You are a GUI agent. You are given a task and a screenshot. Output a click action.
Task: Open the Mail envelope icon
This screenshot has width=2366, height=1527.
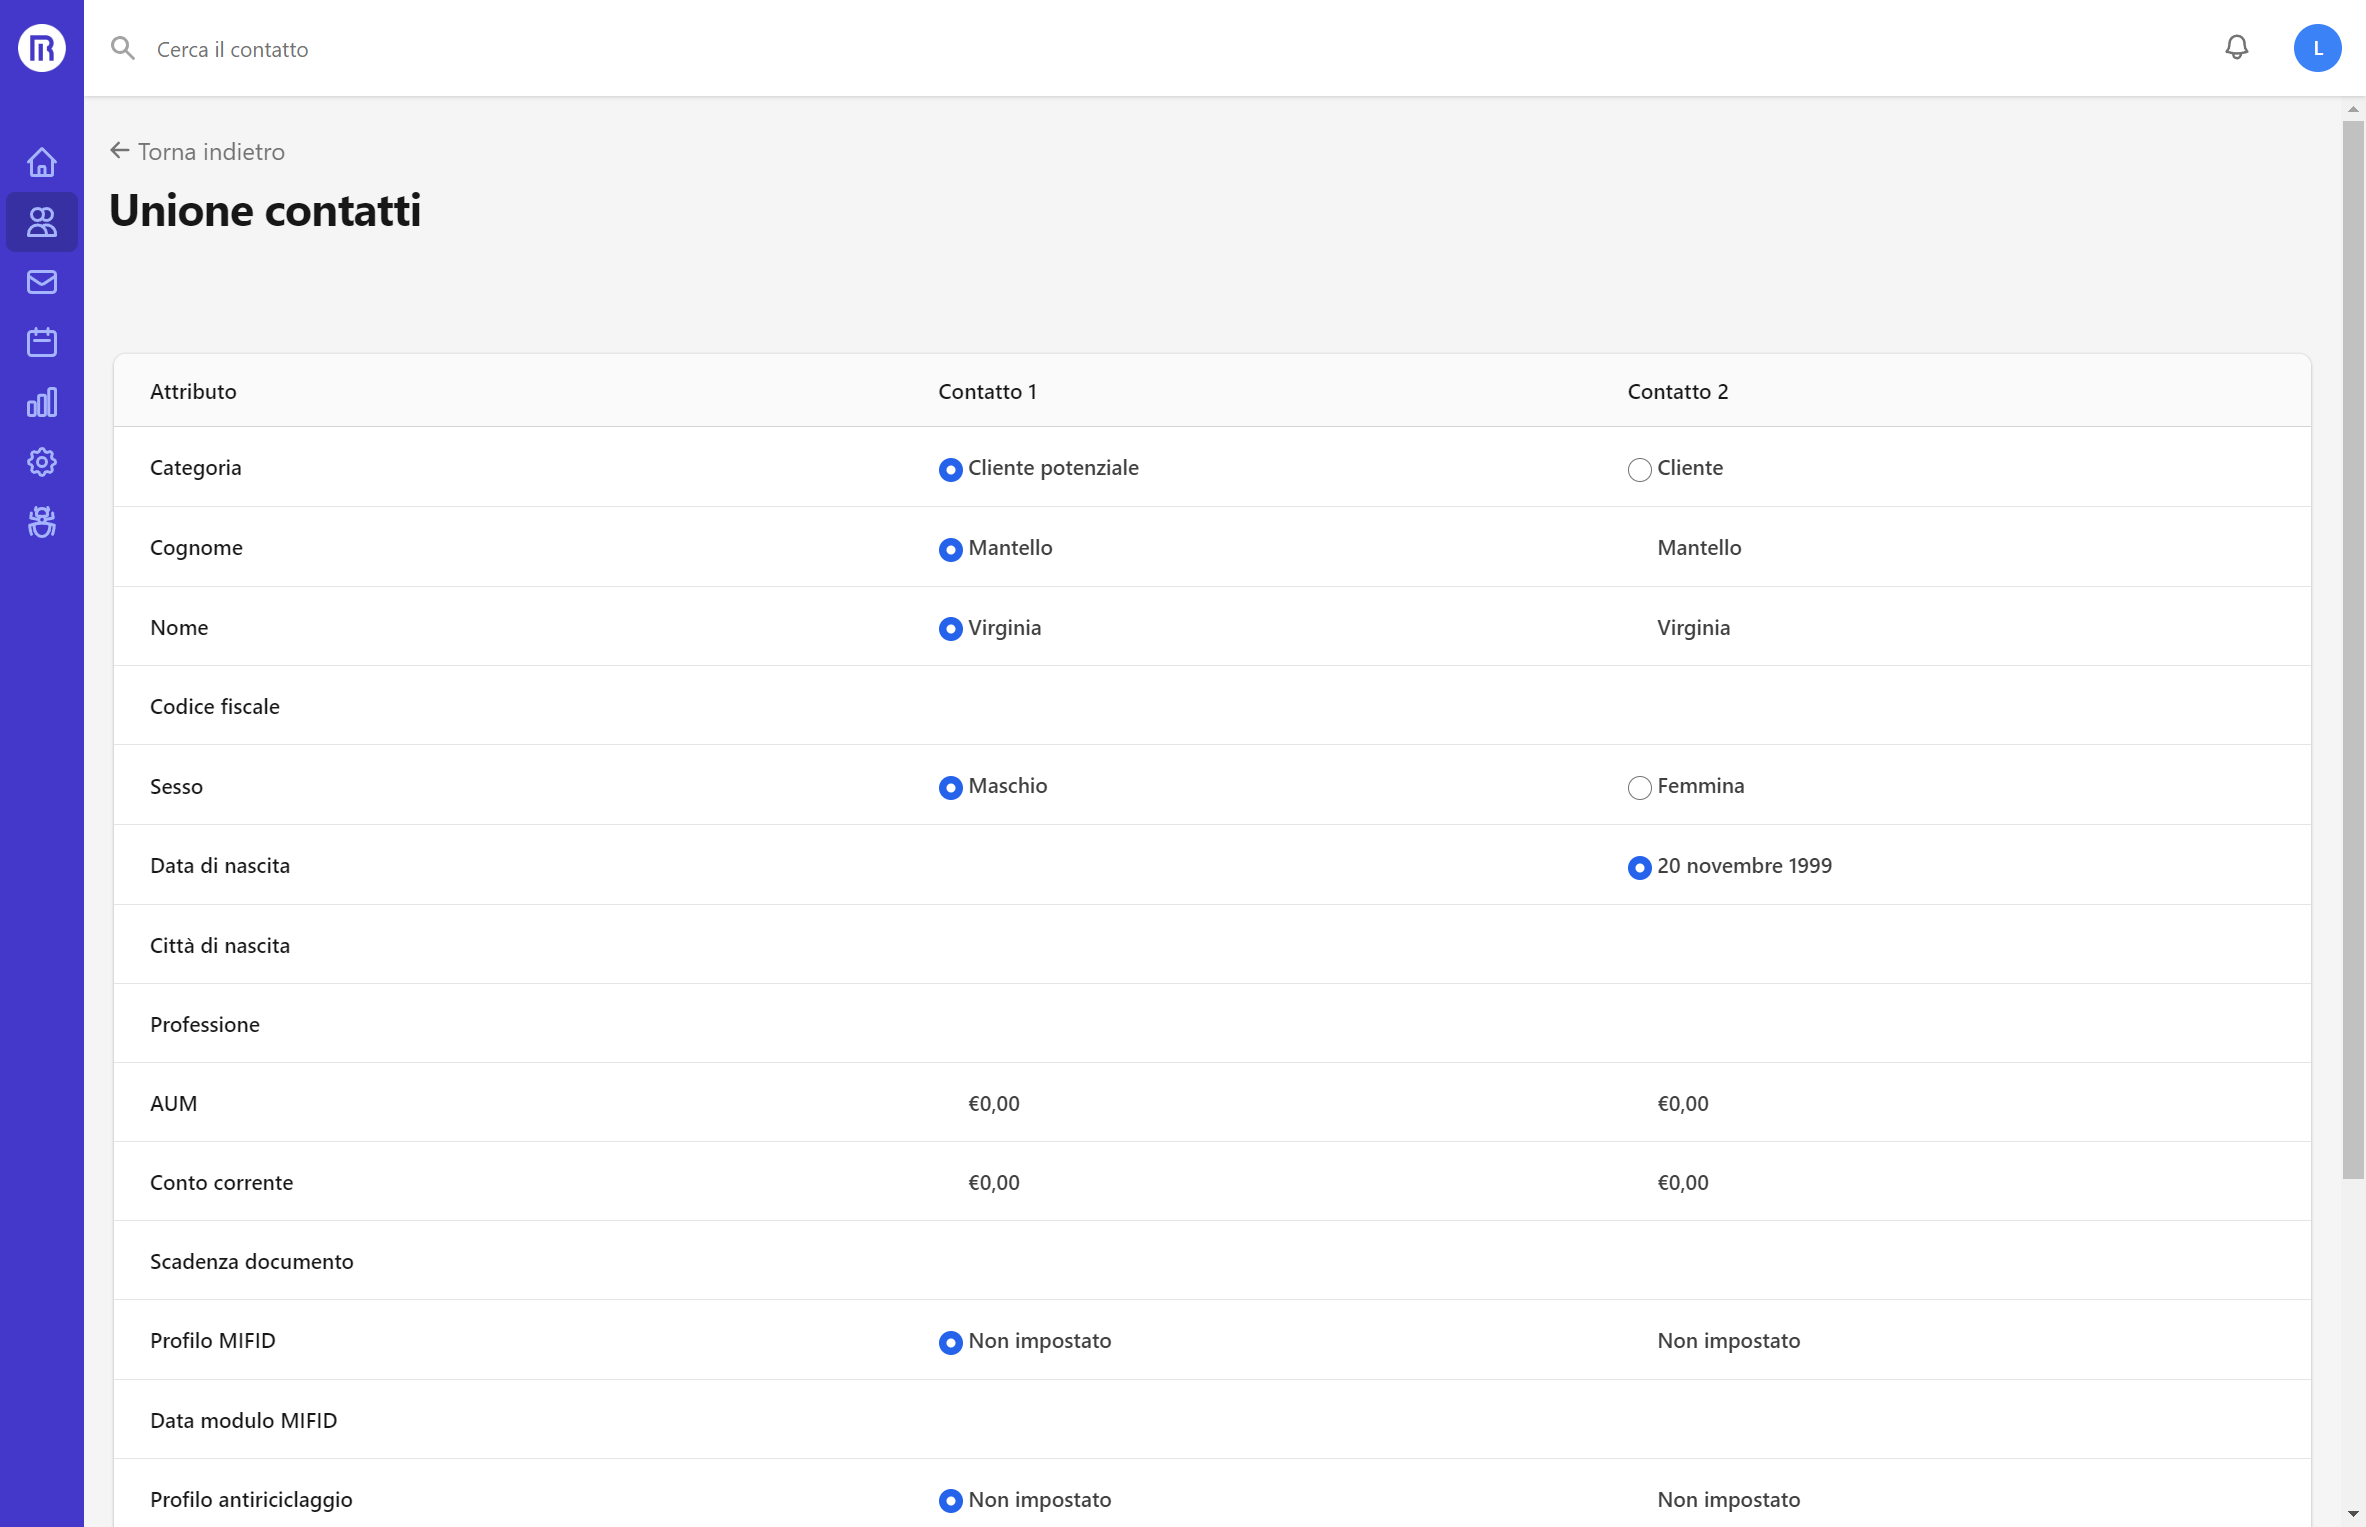pos(42,281)
